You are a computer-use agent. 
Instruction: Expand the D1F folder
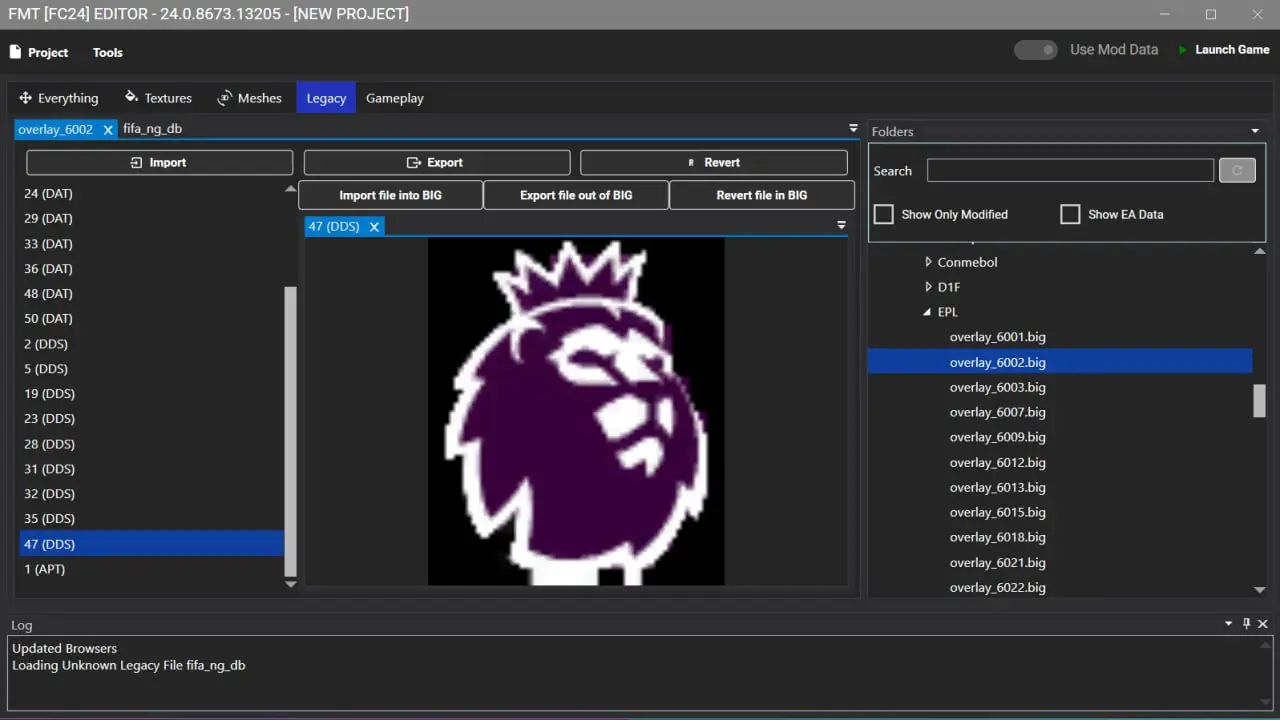click(928, 287)
